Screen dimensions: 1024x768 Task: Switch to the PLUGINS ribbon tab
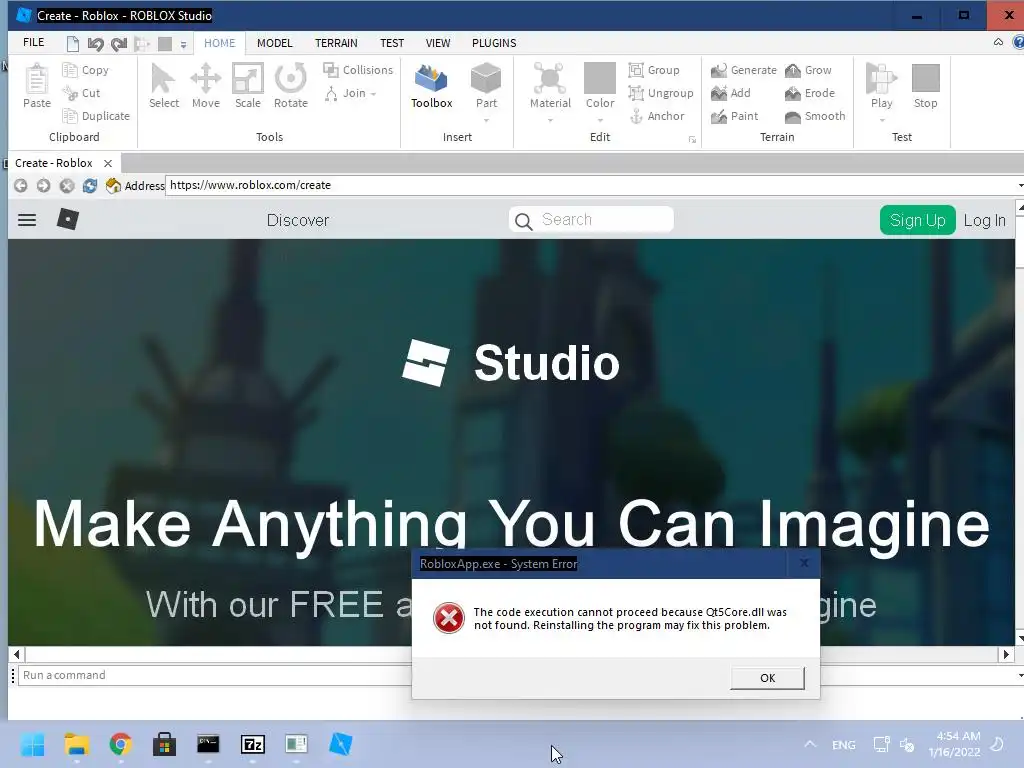pyautogui.click(x=494, y=43)
